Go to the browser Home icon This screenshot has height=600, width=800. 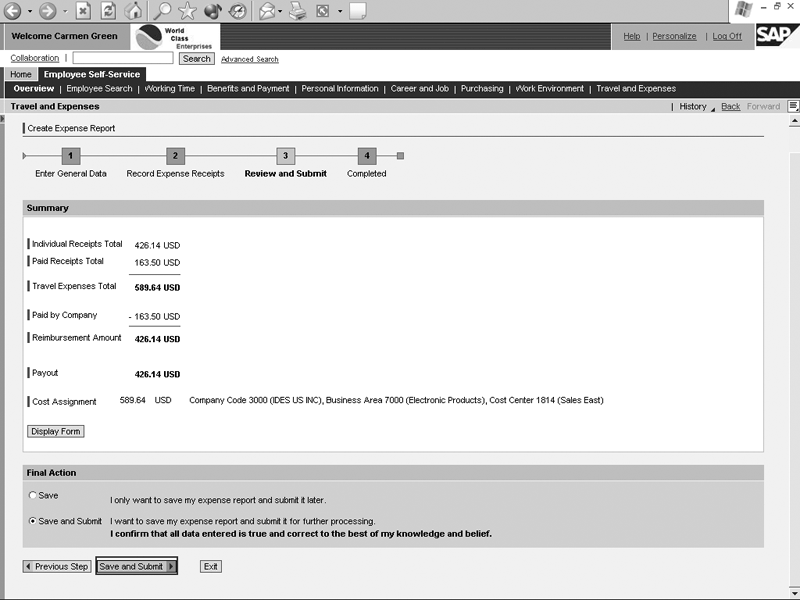coord(134,10)
